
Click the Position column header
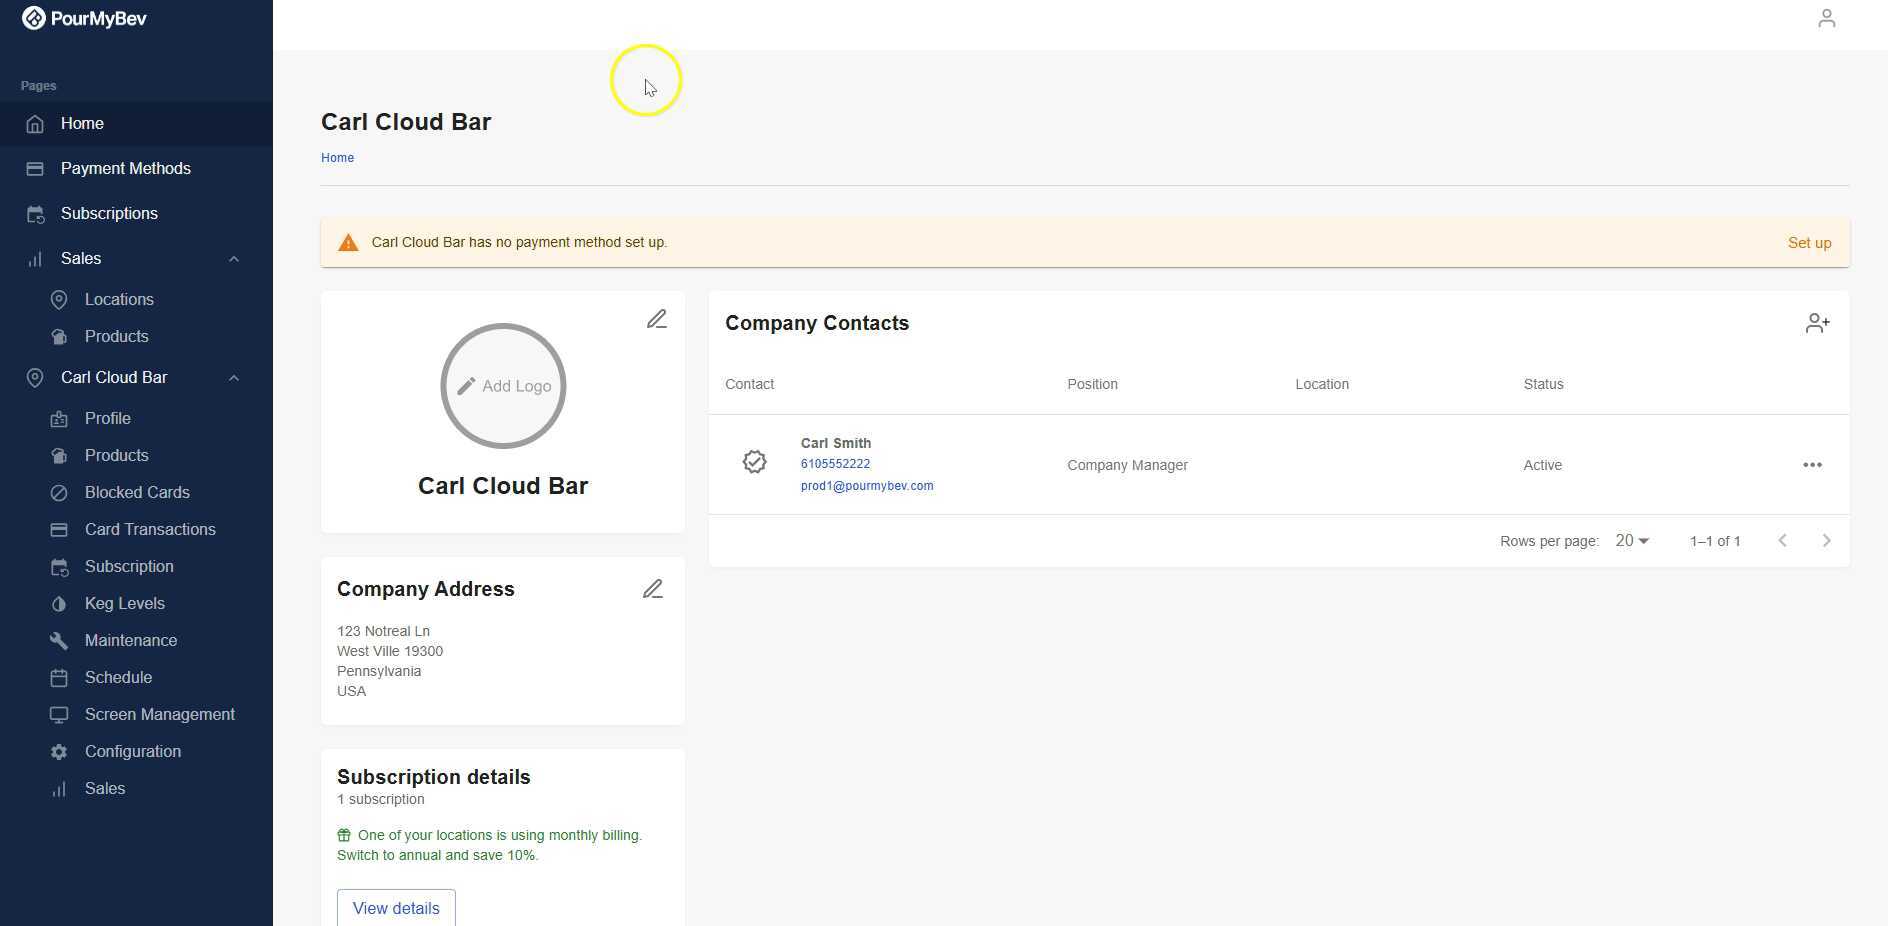pos(1092,385)
